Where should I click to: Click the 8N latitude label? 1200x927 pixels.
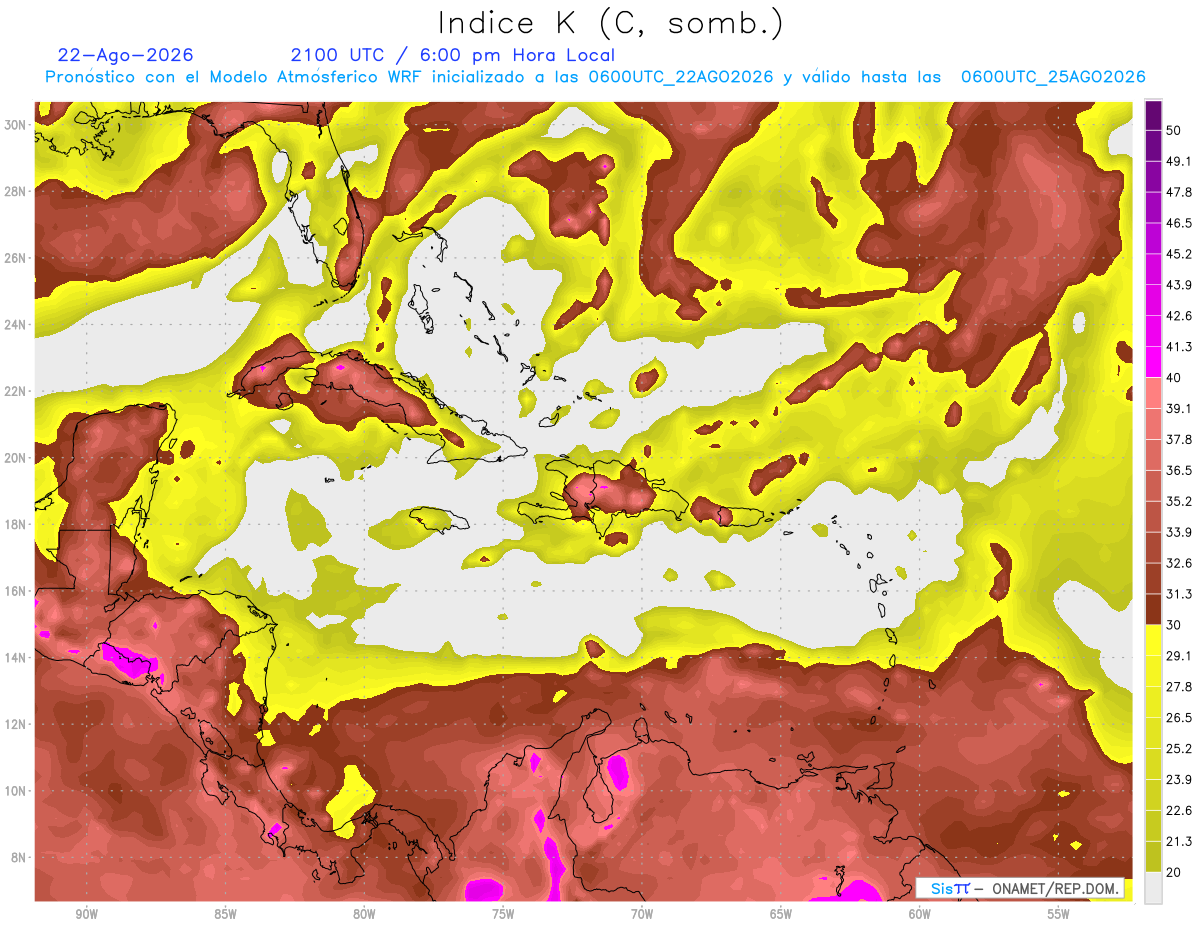pyautogui.click(x=19, y=857)
